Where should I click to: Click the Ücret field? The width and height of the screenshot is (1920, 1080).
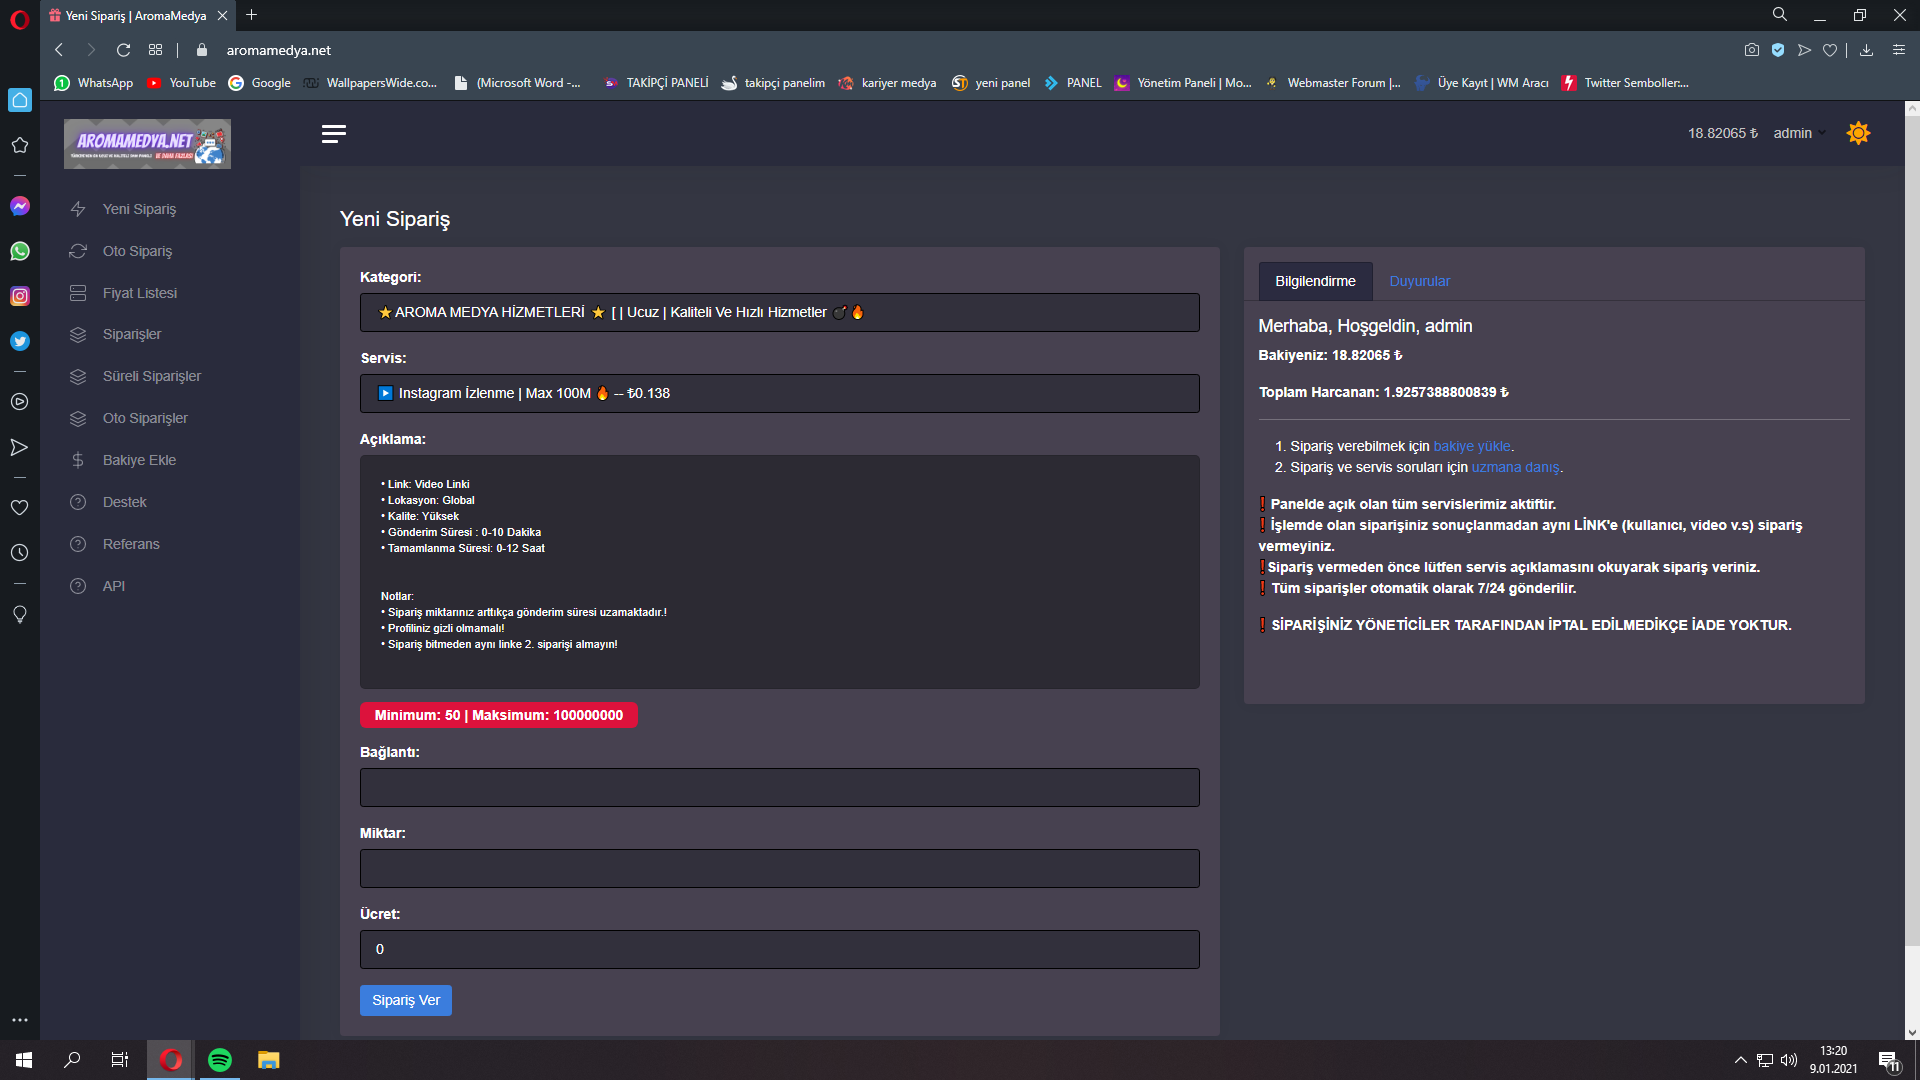tap(780, 950)
